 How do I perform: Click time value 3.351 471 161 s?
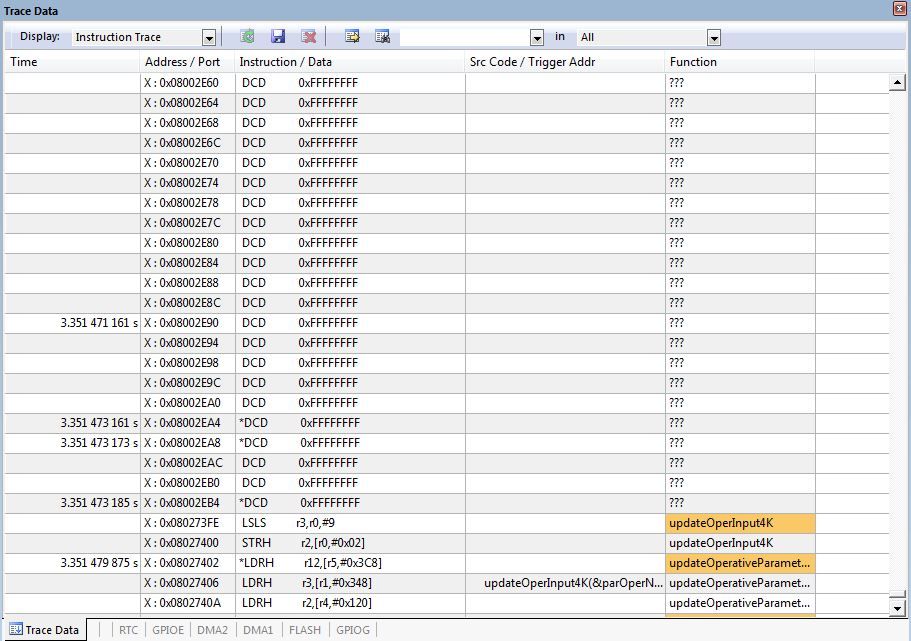pyautogui.click(x=99, y=323)
